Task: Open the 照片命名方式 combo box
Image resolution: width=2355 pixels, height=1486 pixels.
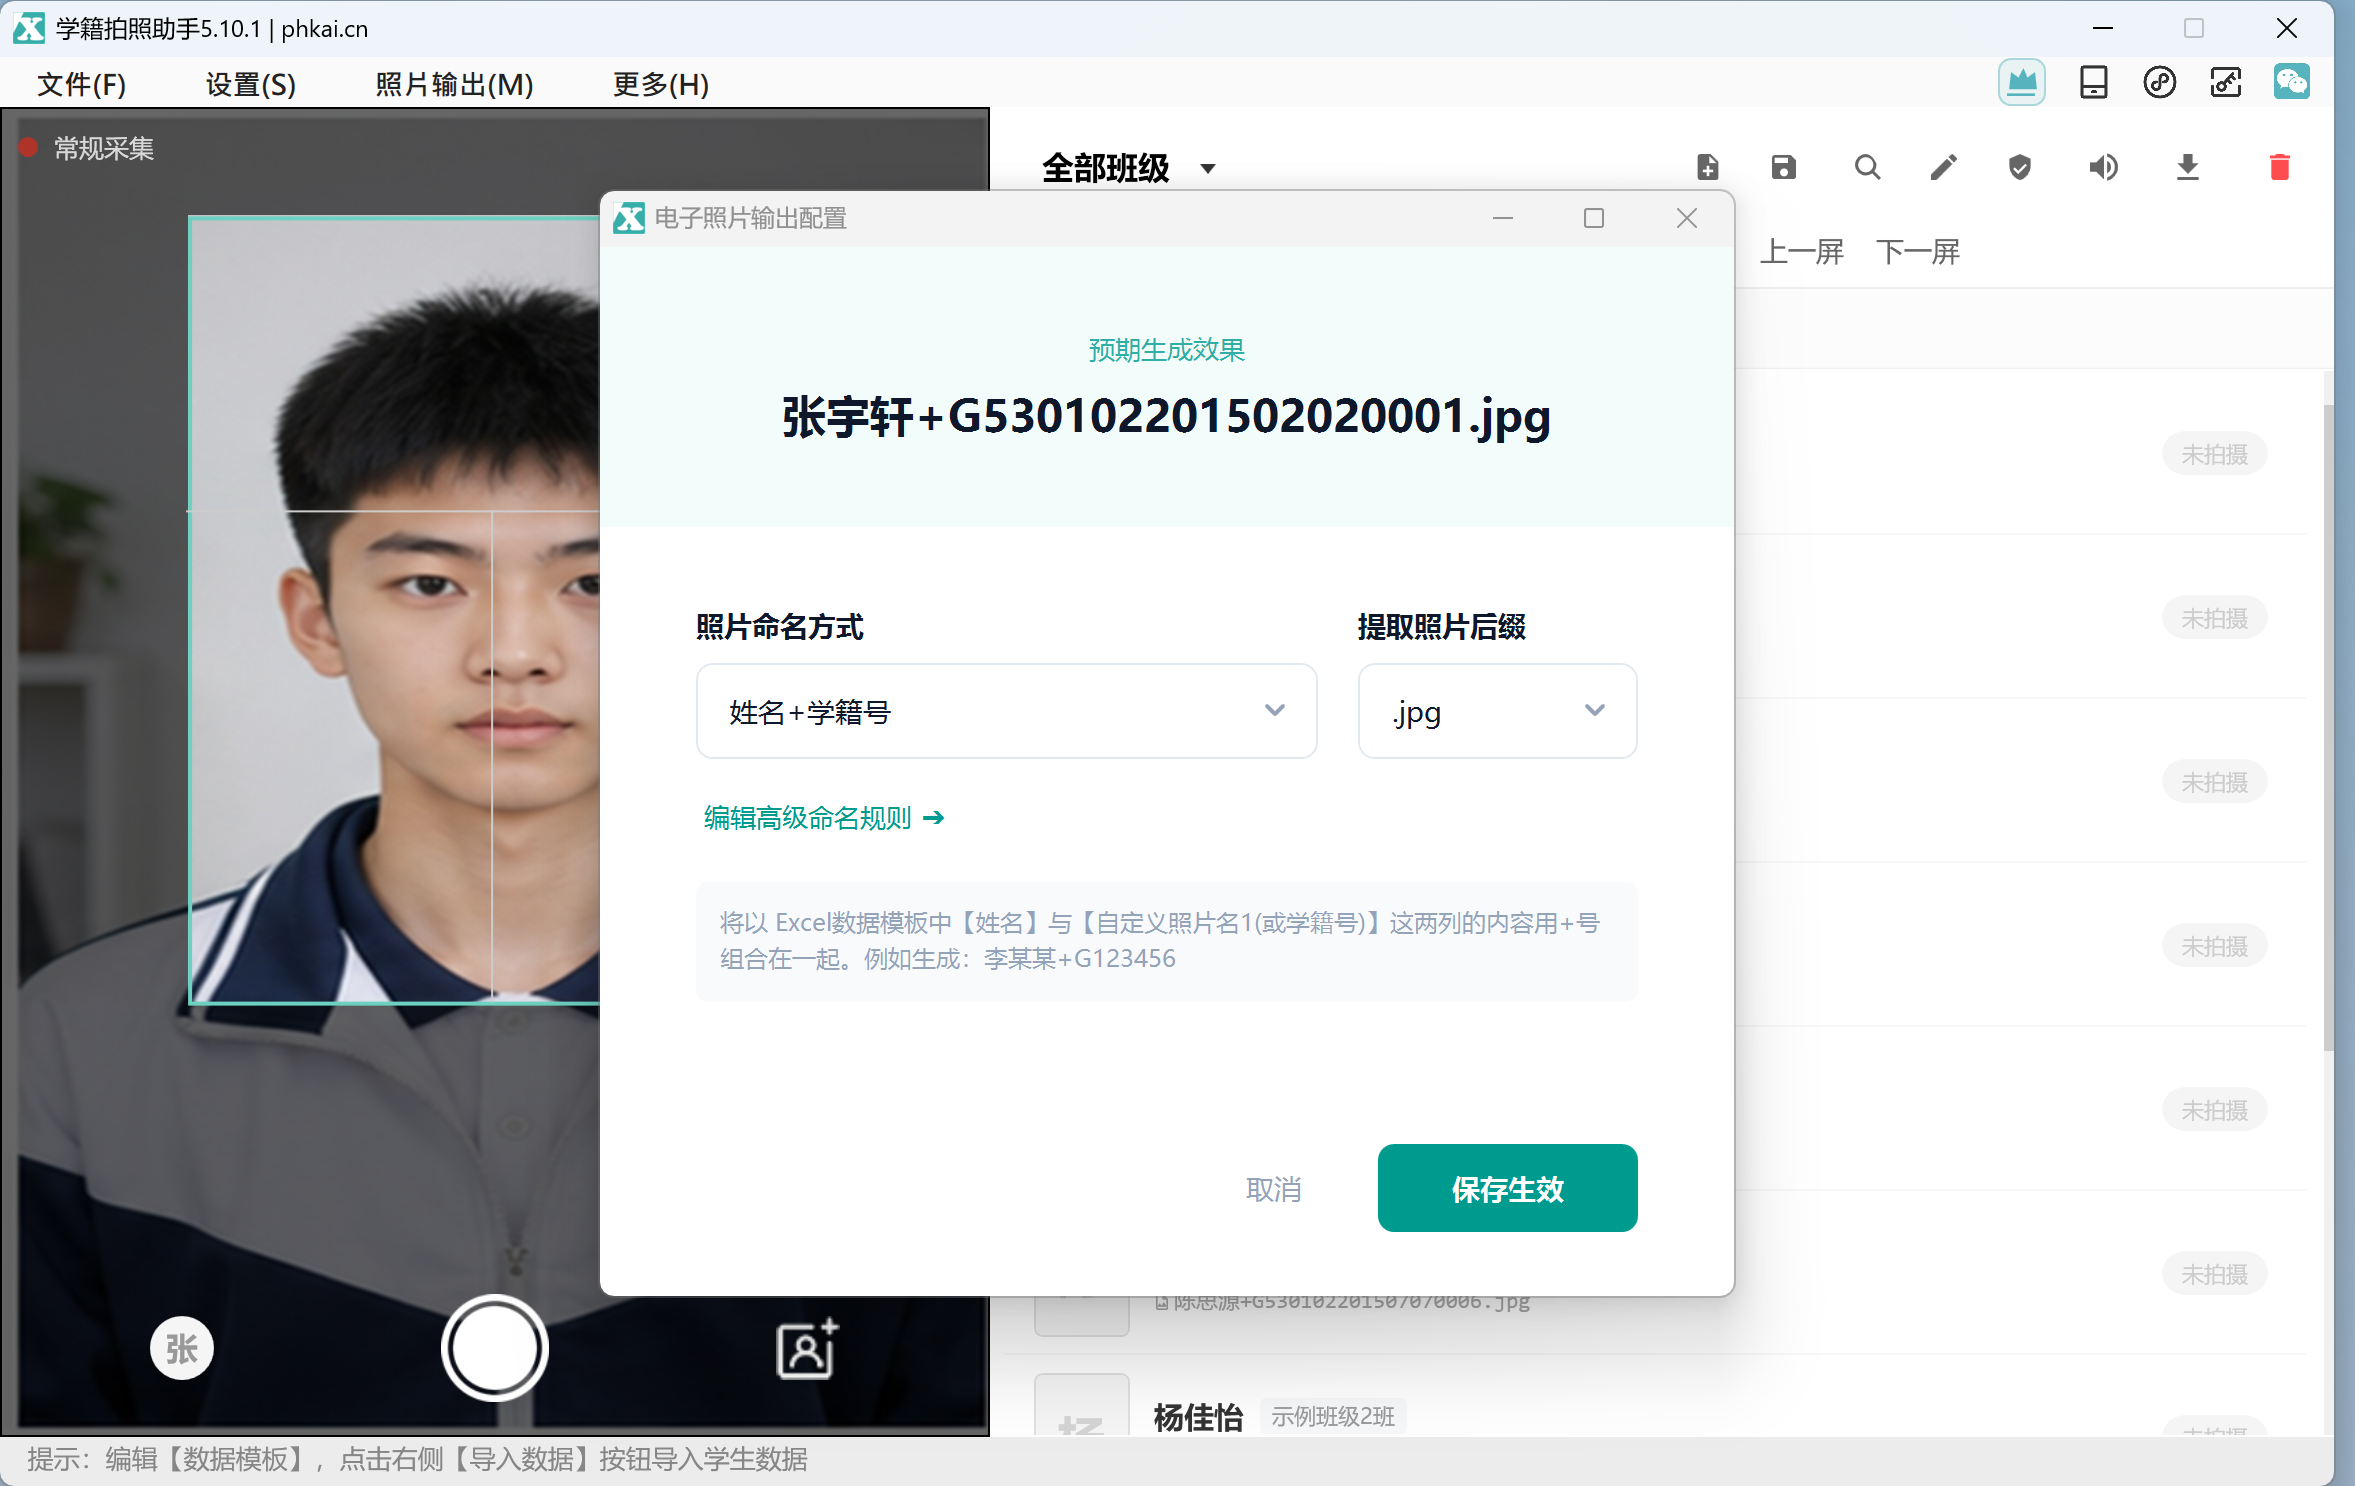Action: pos(1006,711)
